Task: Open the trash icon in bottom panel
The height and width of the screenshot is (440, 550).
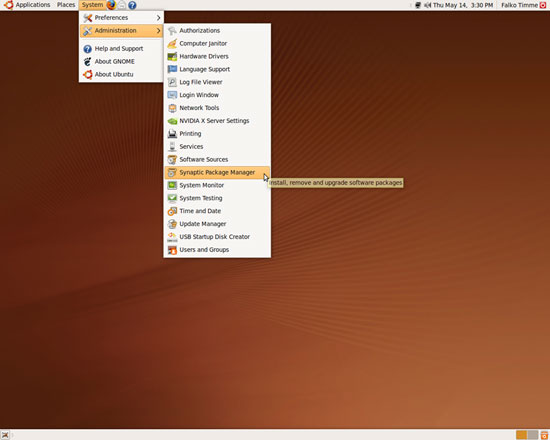Action: (x=544, y=435)
